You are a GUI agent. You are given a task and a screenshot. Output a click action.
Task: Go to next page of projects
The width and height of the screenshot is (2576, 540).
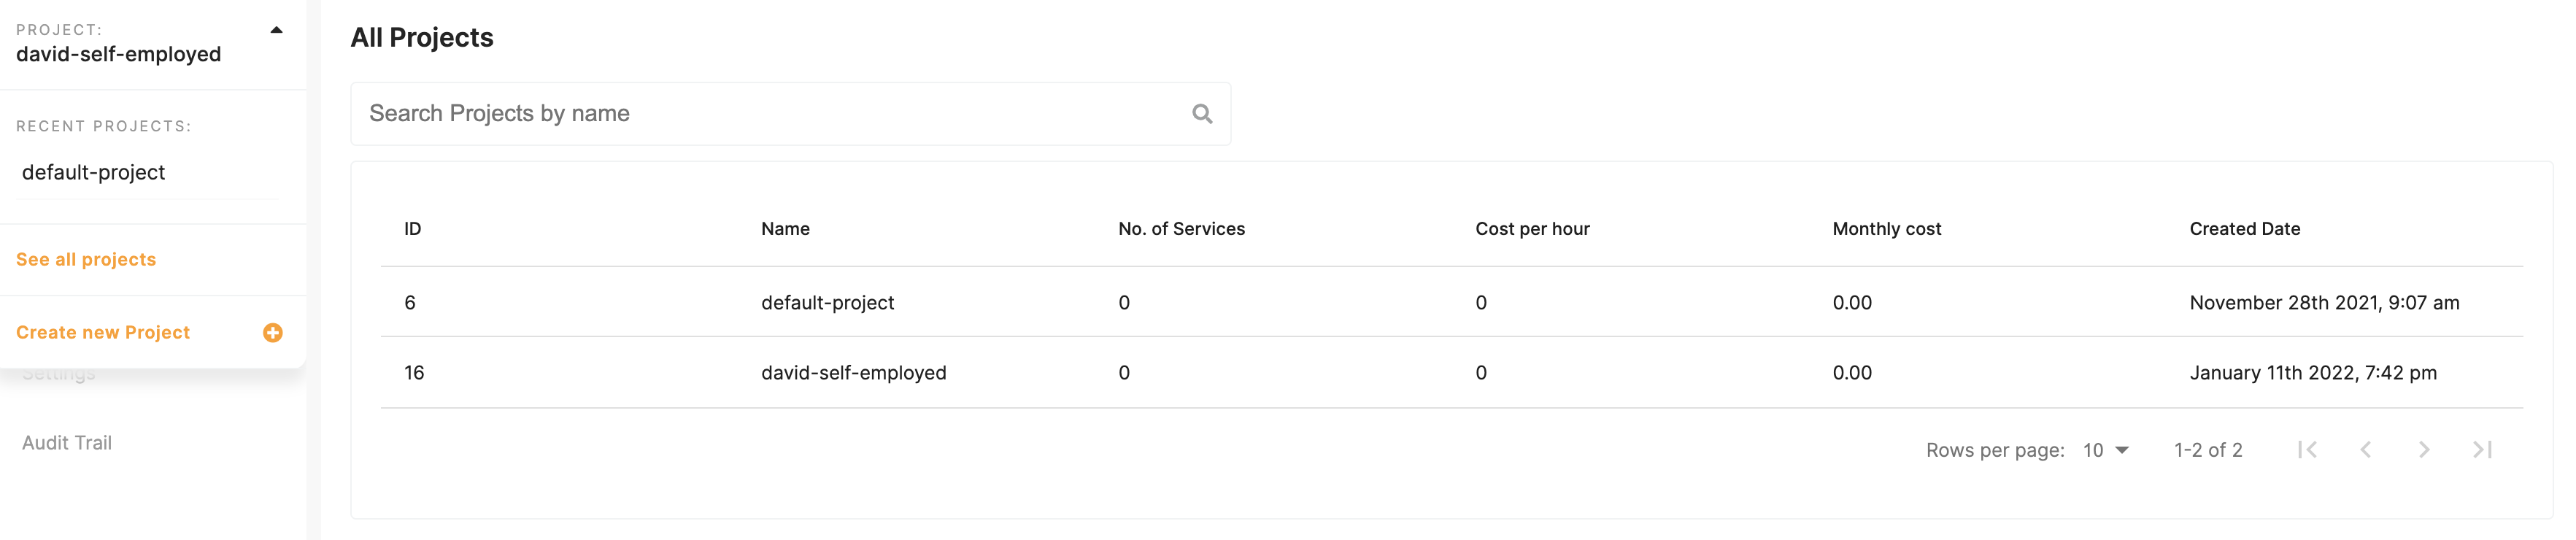pyautogui.click(x=2424, y=450)
